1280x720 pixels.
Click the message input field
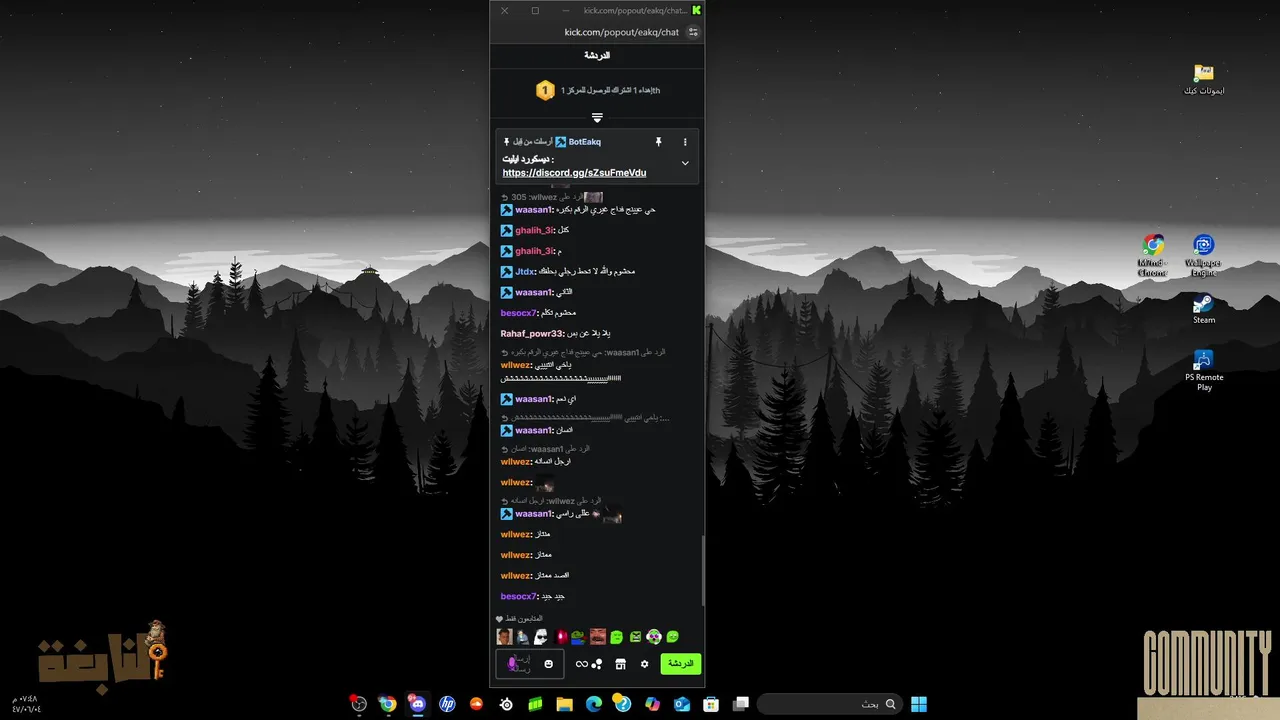point(530,664)
